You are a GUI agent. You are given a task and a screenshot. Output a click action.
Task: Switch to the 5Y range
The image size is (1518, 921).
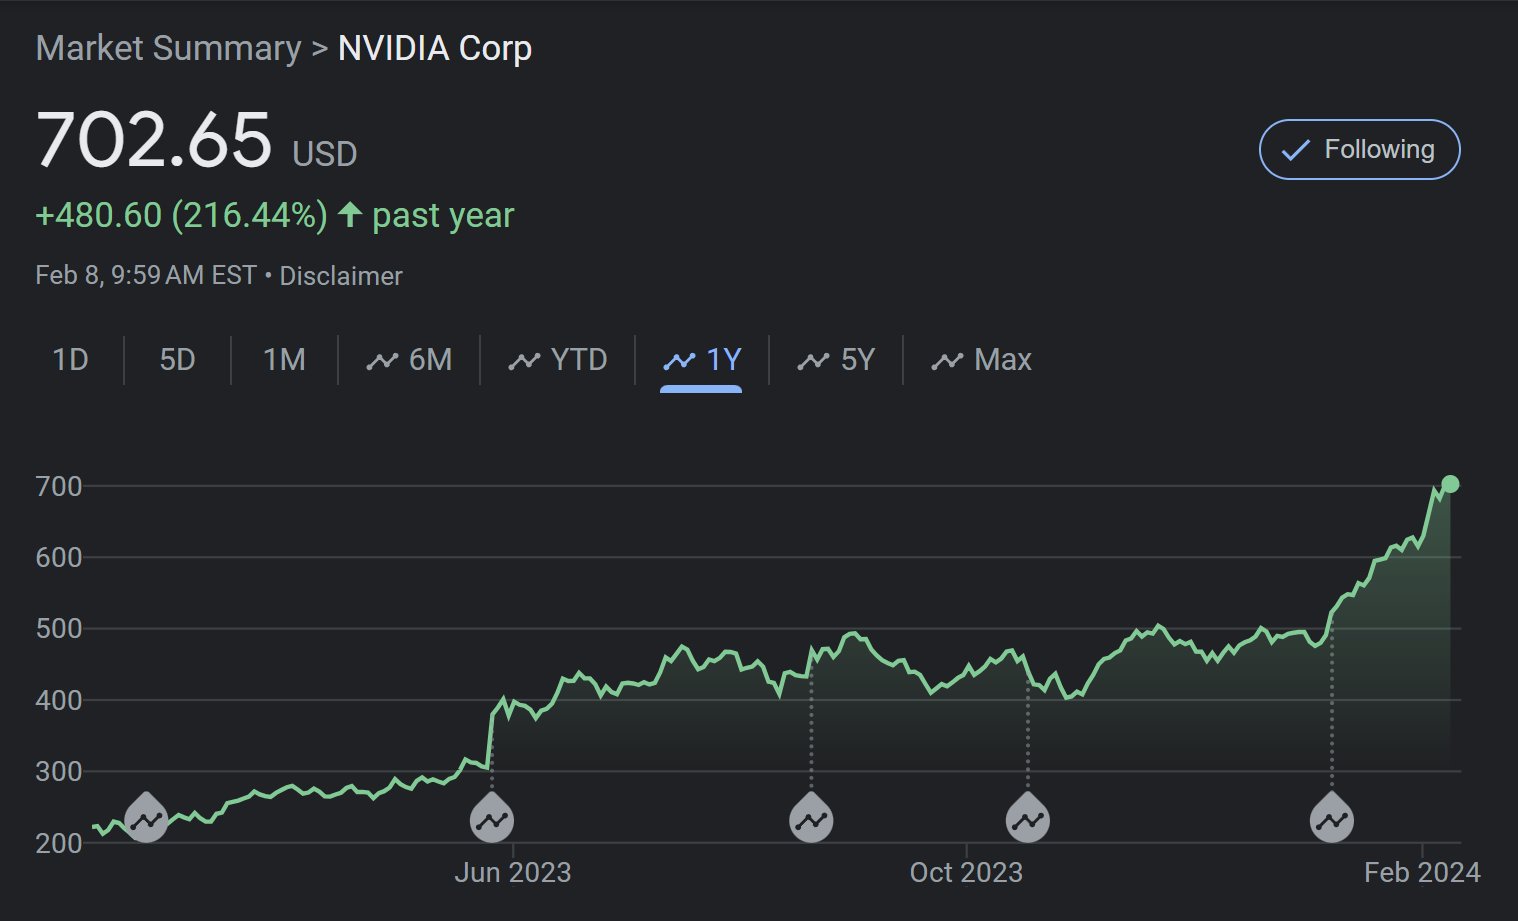(x=836, y=360)
